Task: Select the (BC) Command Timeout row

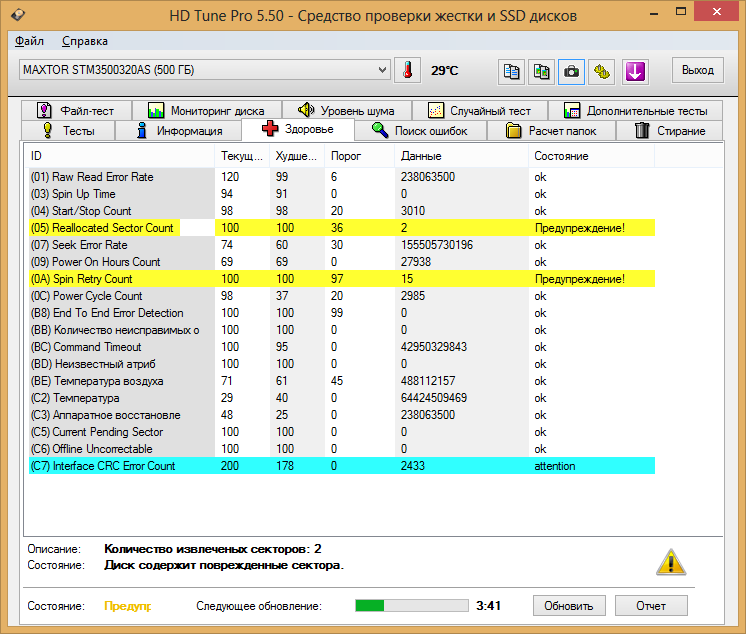Action: tap(342, 347)
